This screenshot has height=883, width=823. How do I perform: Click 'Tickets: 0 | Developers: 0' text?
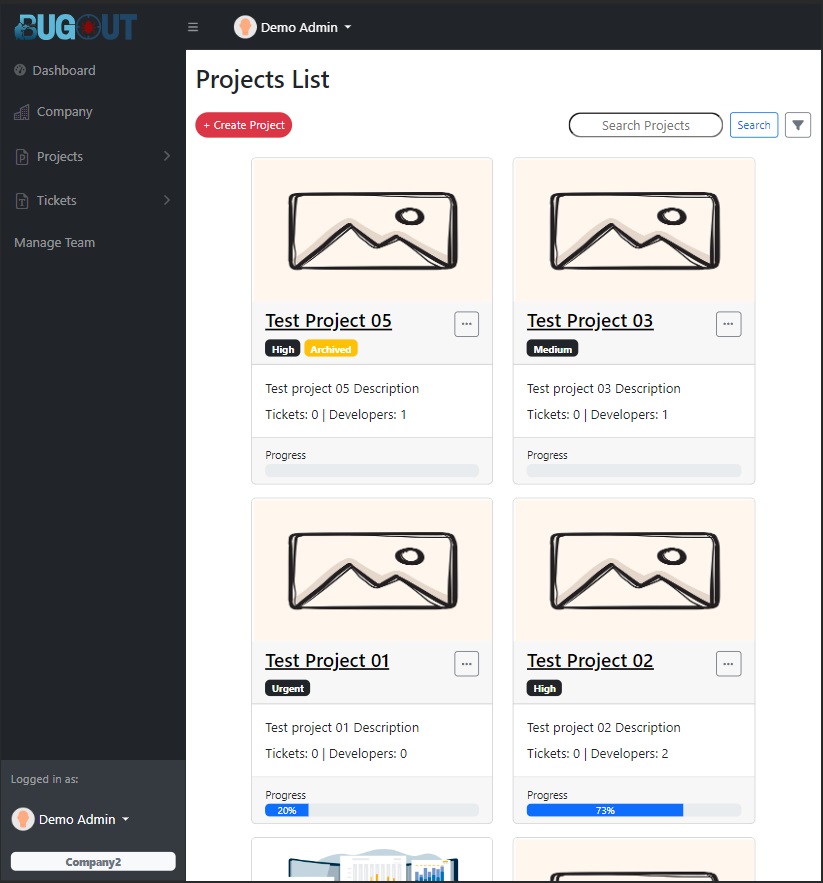(x=336, y=753)
